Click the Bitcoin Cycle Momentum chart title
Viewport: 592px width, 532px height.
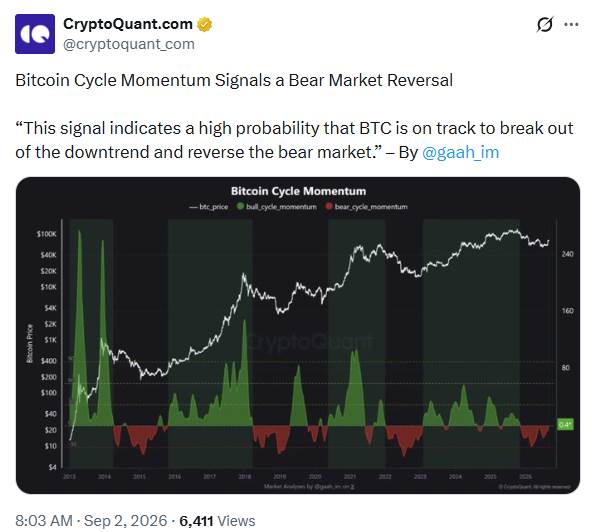click(x=298, y=191)
